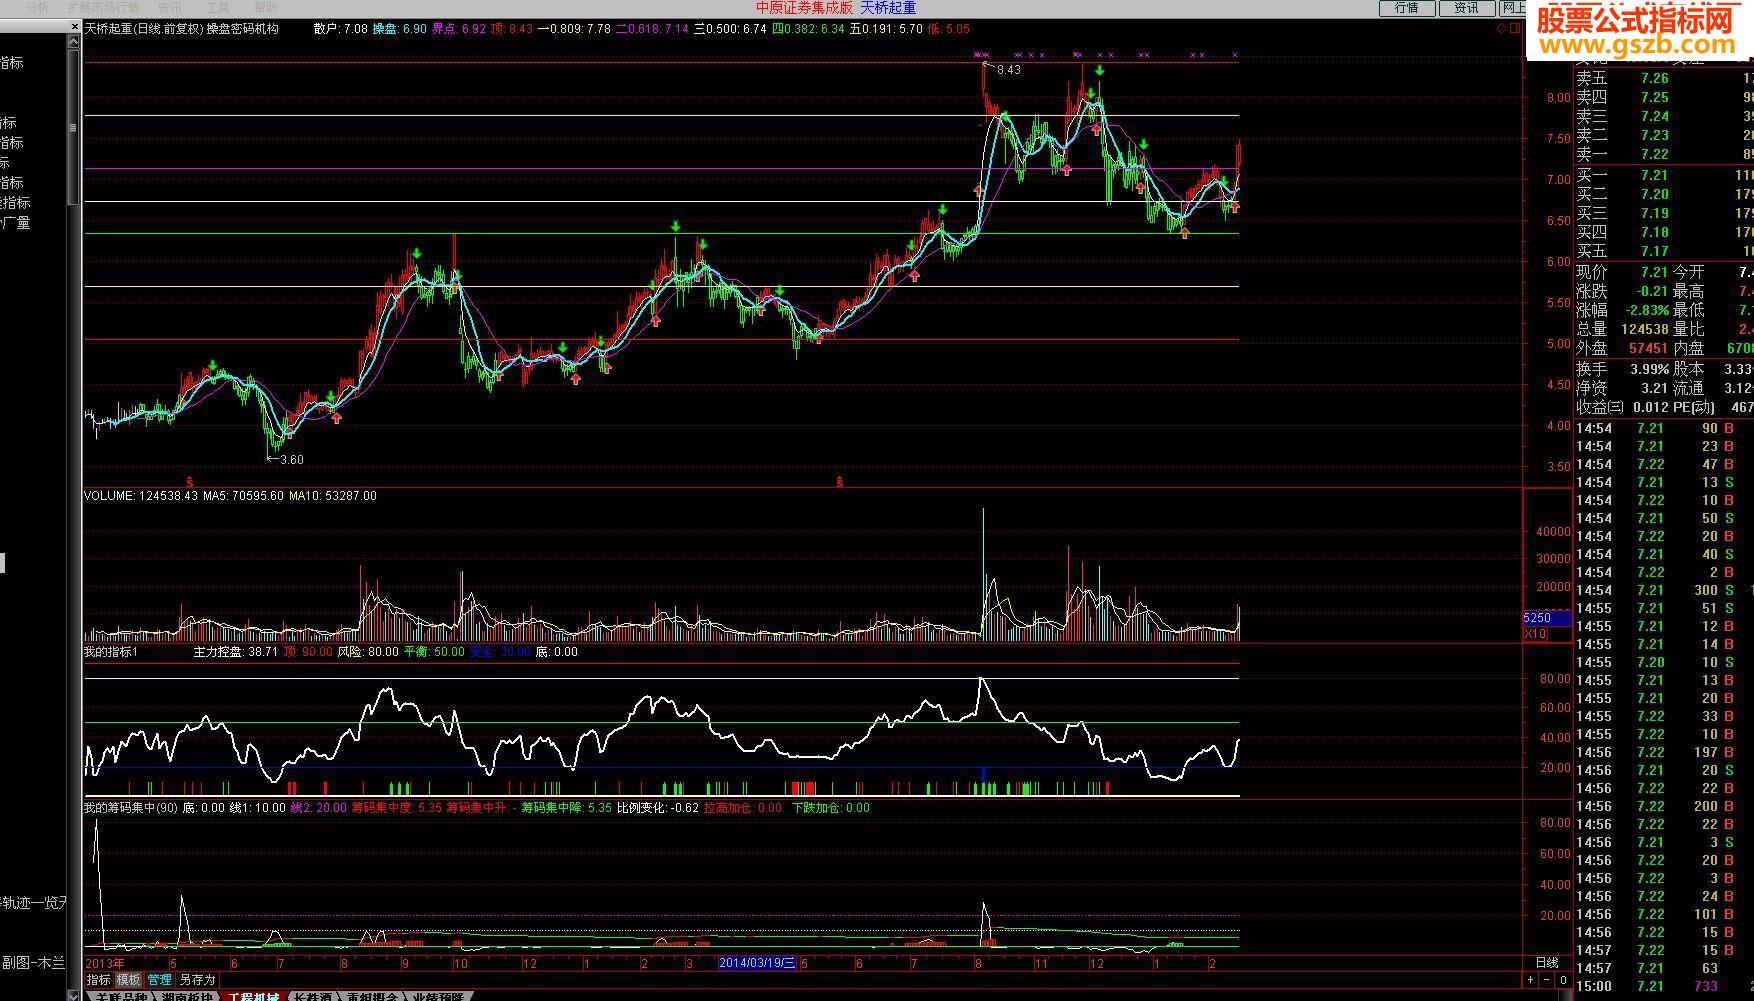This screenshot has width=1754, height=1001.
Task: Click the plus zoom button at bottom right
Action: click(x=1531, y=980)
